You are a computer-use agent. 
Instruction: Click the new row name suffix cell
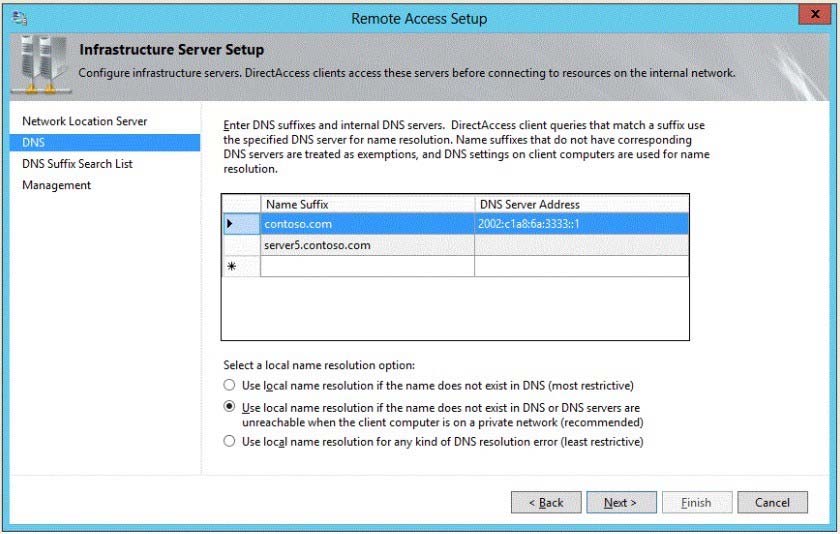pos(368,266)
